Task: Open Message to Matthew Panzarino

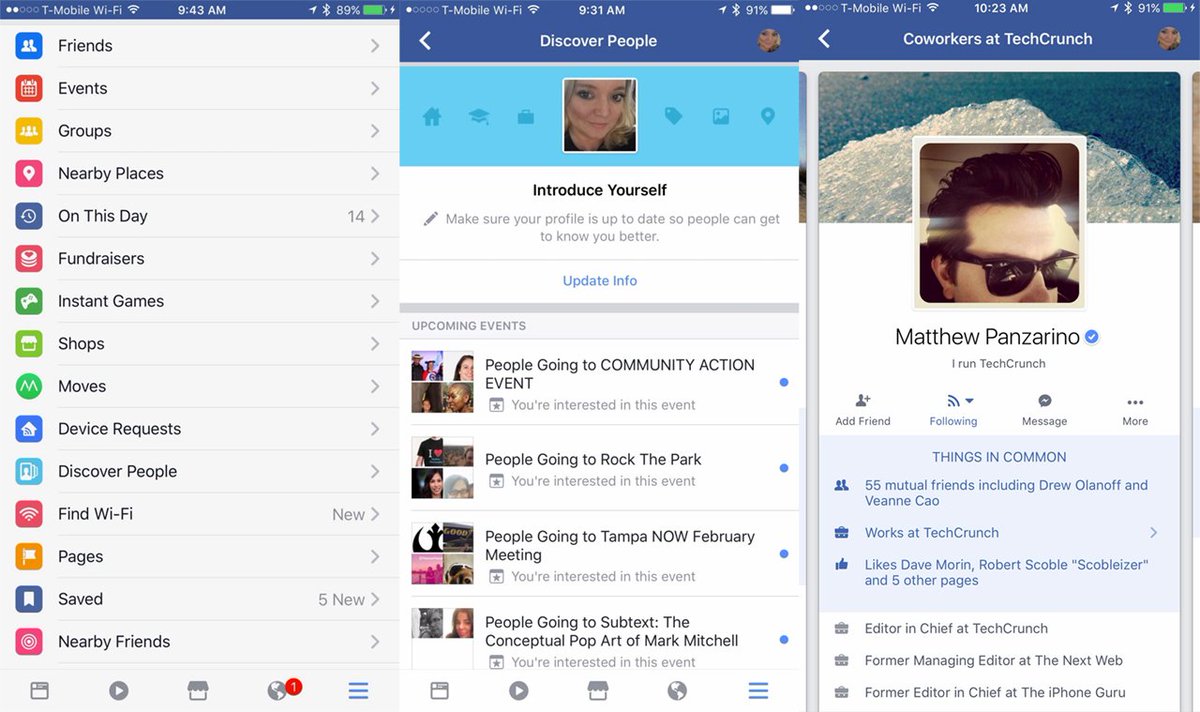Action: tap(1044, 410)
